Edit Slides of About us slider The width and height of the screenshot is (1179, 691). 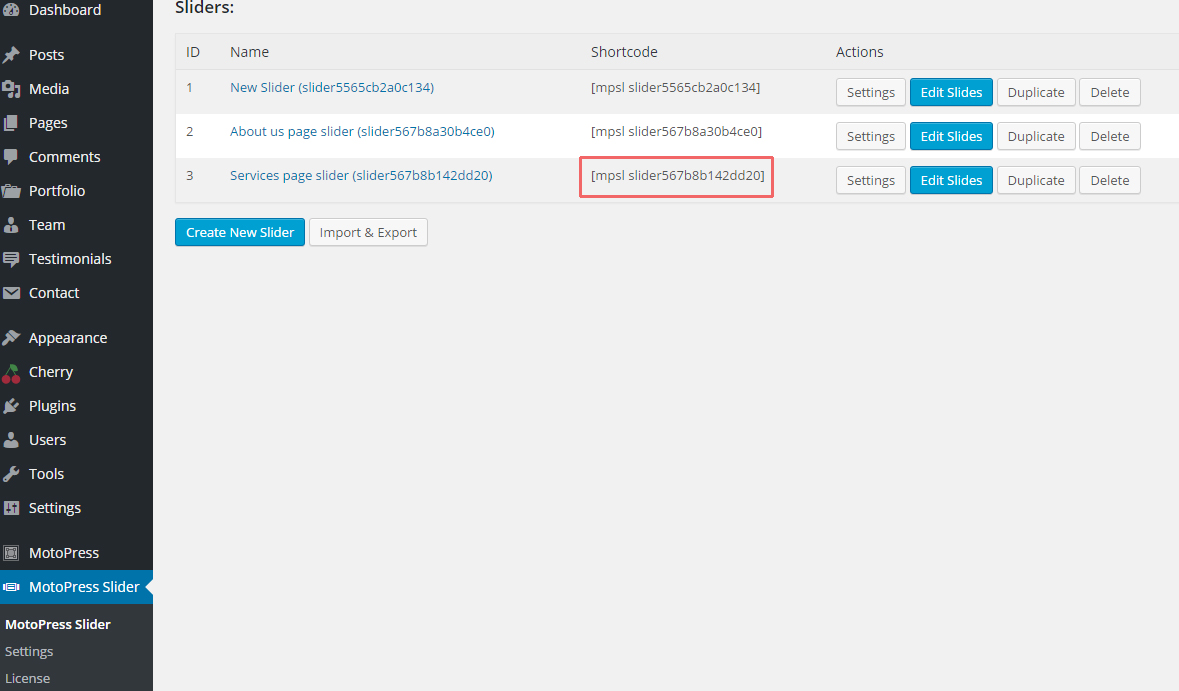click(951, 136)
